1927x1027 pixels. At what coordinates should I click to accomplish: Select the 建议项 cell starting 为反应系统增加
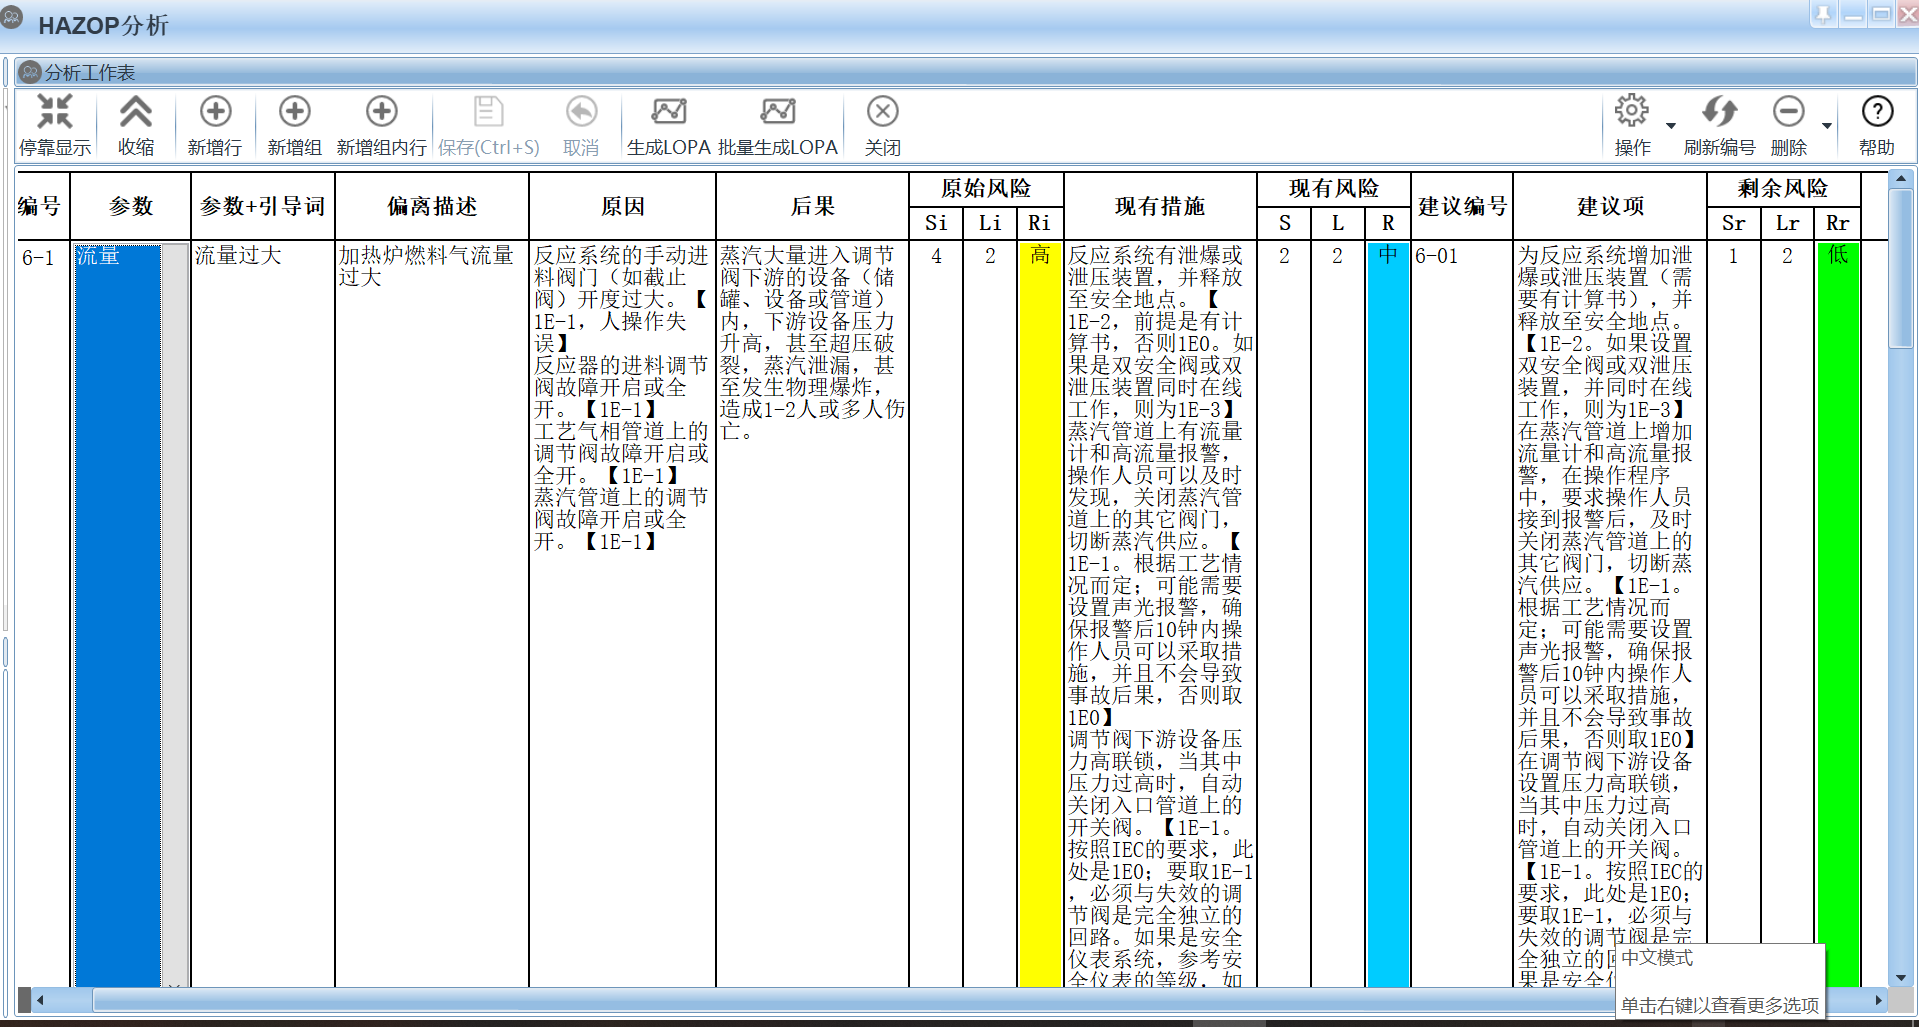[1610, 614]
